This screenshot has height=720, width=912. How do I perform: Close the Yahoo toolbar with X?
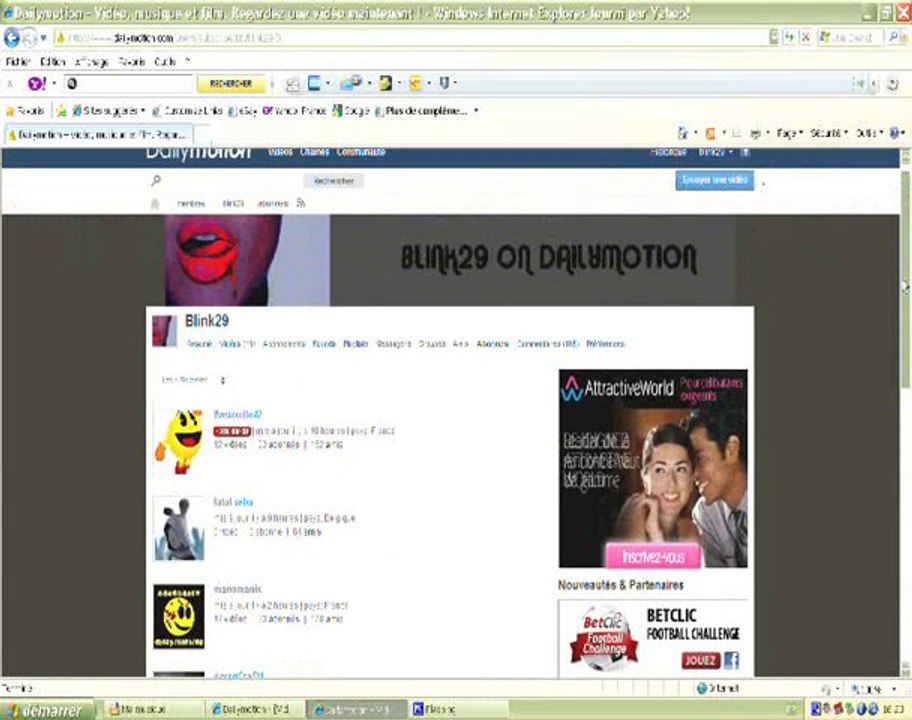coord(10,84)
